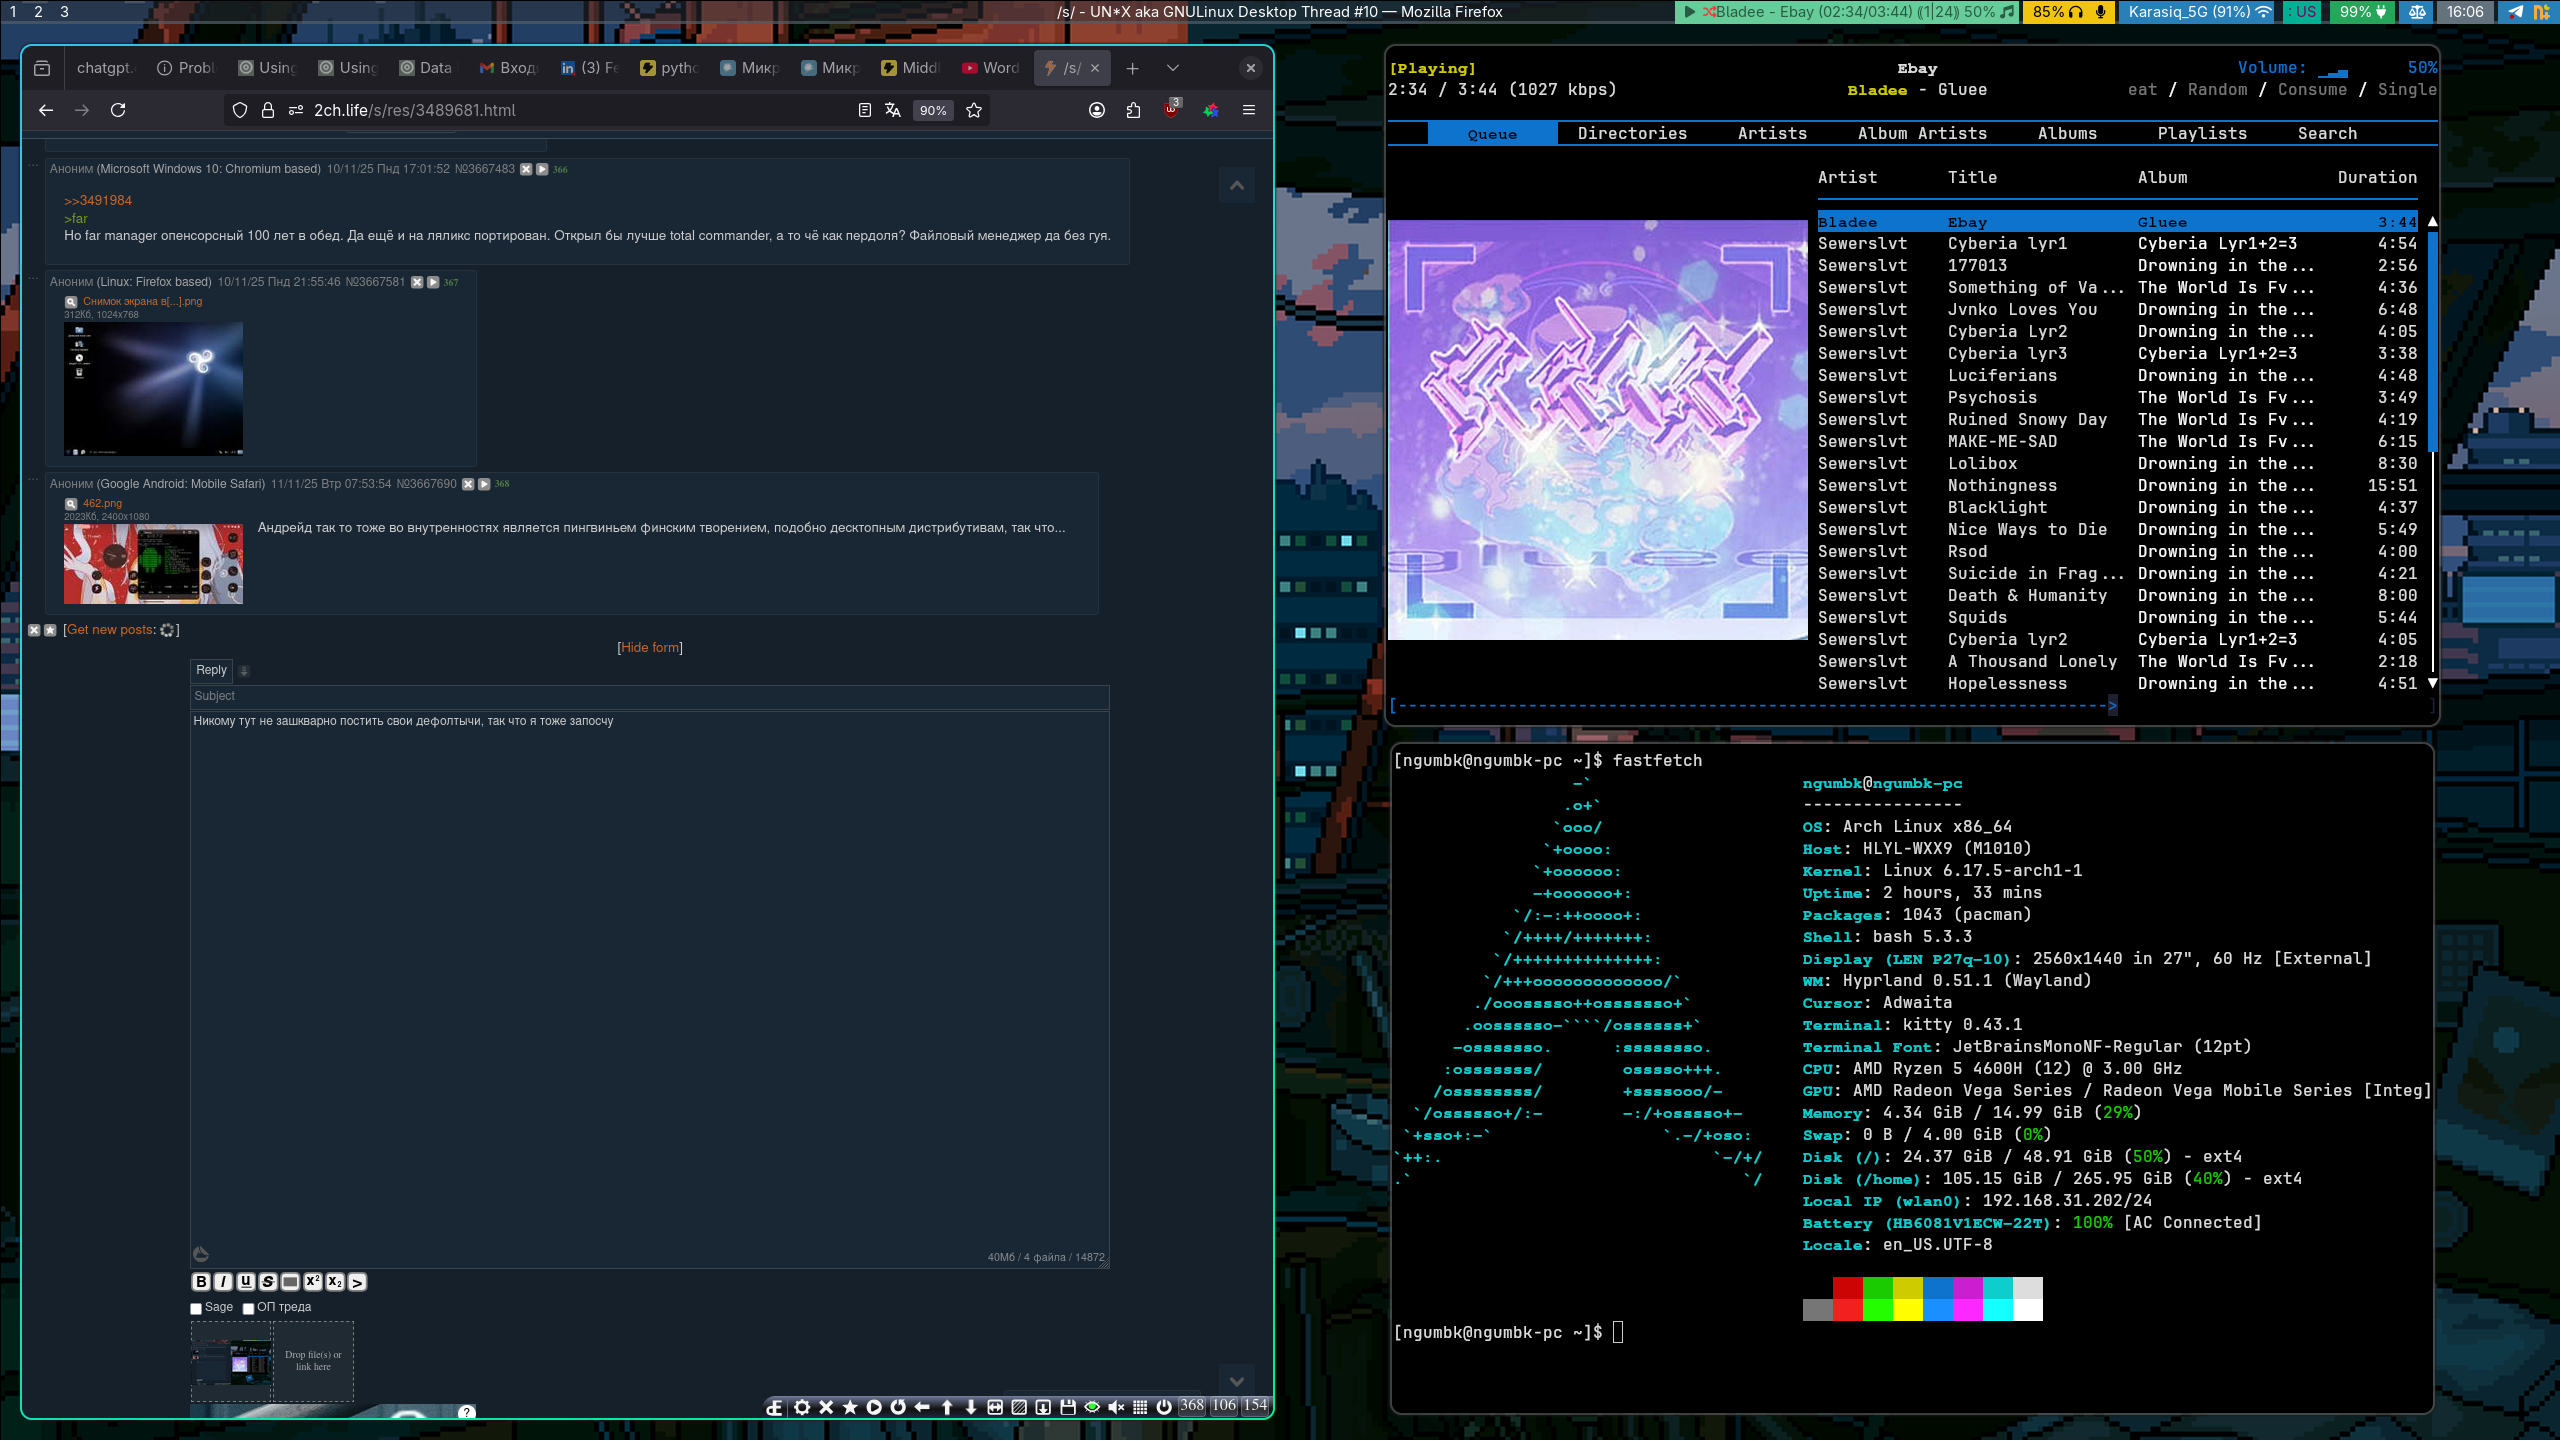Insert superscript markup in reply

click(x=313, y=1282)
